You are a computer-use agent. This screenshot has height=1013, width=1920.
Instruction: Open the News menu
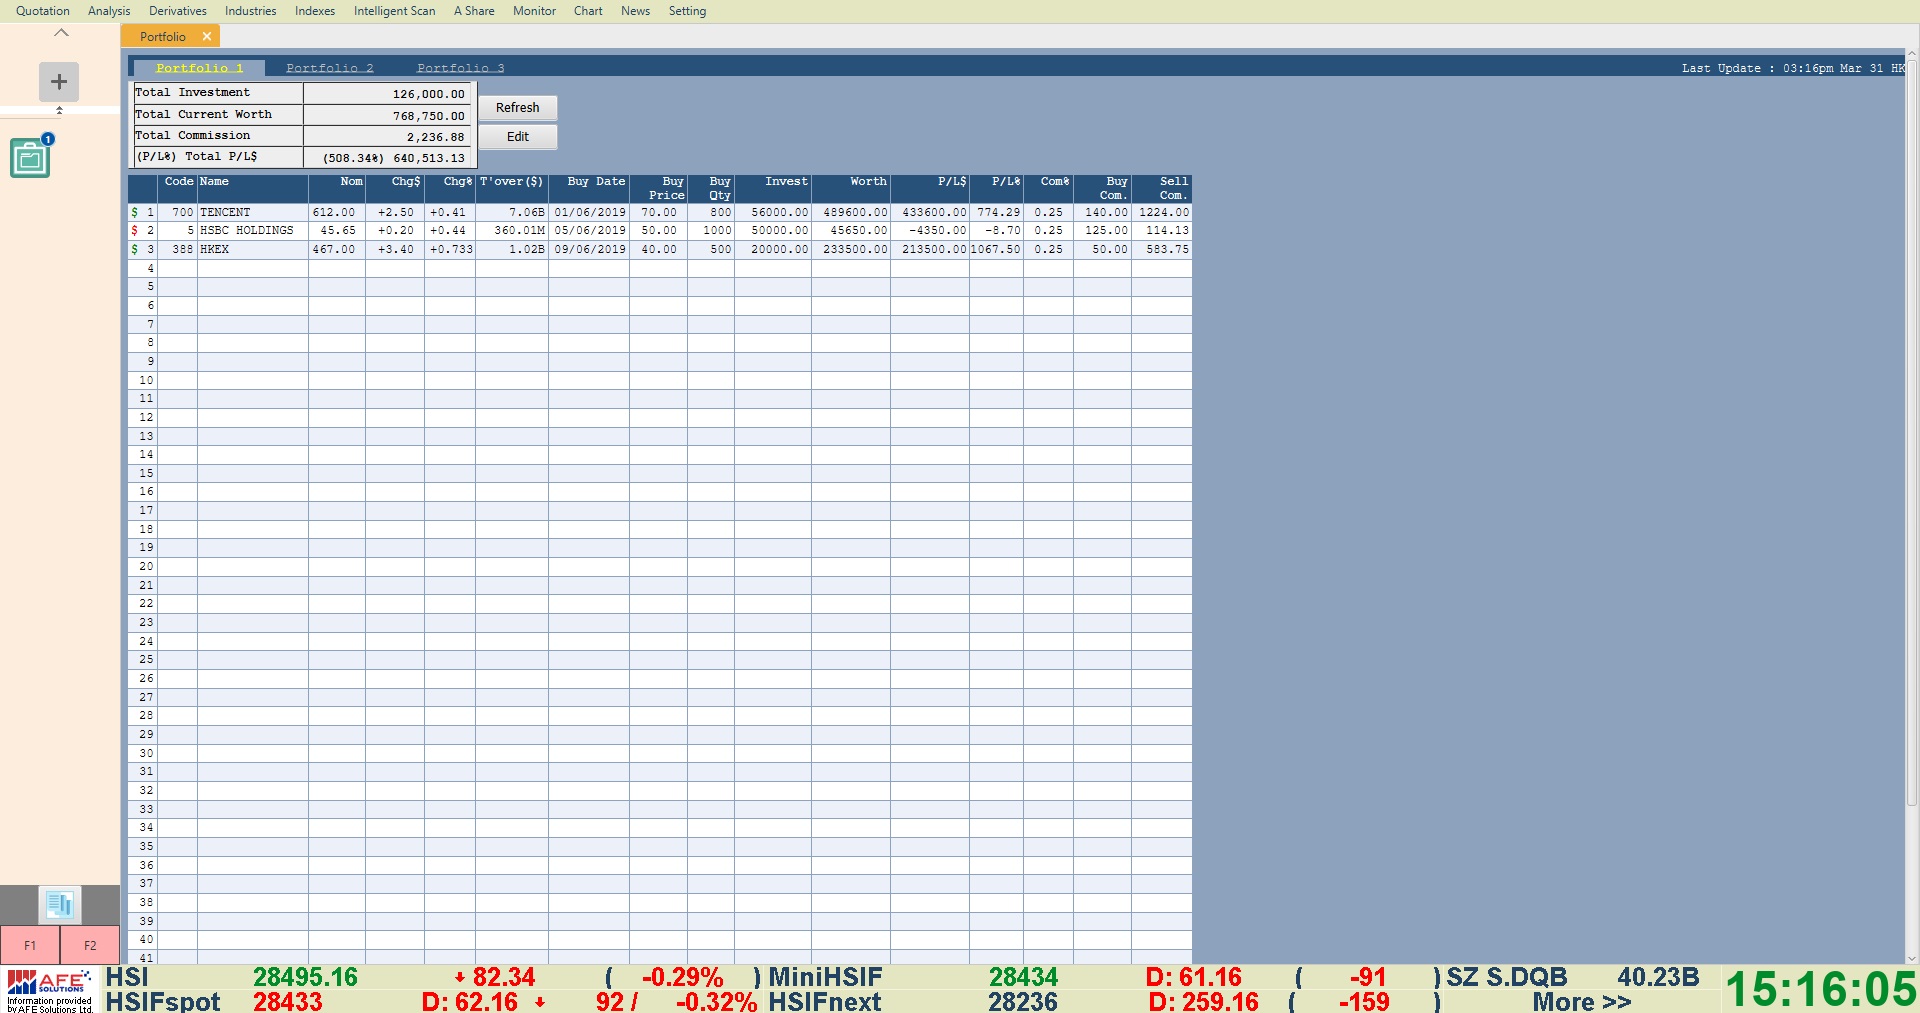(635, 11)
